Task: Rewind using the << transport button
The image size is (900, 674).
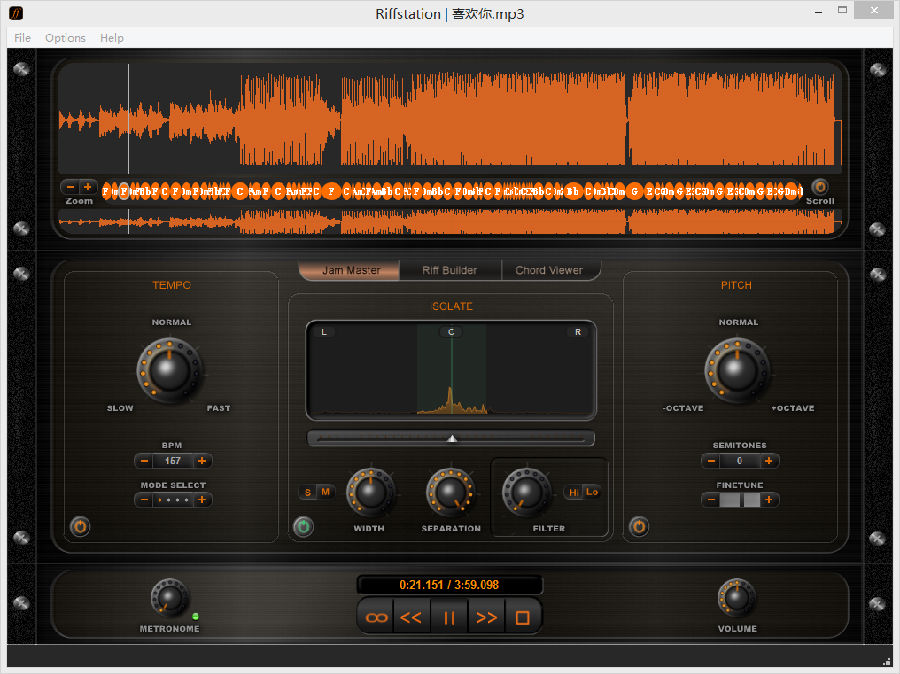Action: (x=411, y=618)
